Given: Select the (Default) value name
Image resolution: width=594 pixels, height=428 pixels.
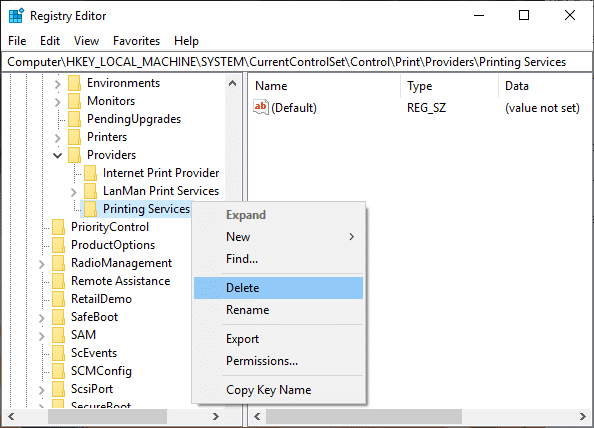Looking at the screenshot, I should [x=294, y=108].
